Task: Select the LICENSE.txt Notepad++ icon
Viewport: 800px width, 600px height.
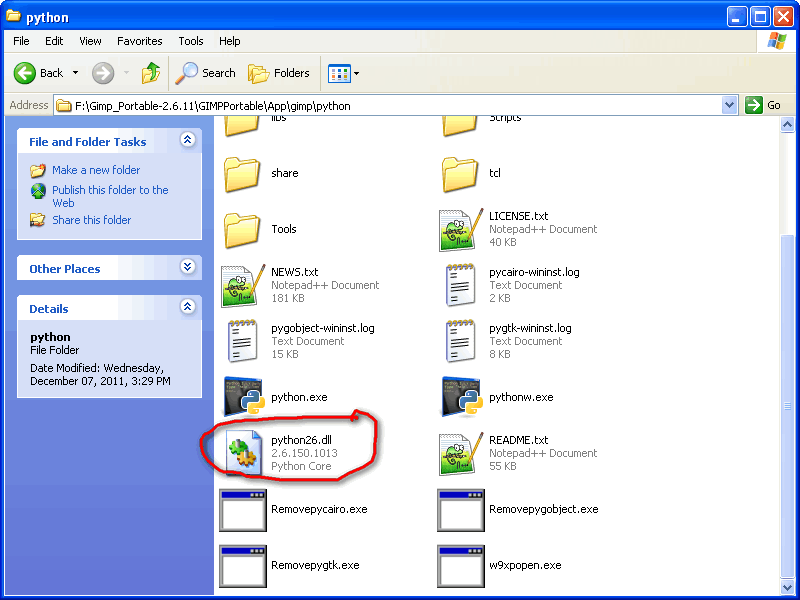Action: 461,229
